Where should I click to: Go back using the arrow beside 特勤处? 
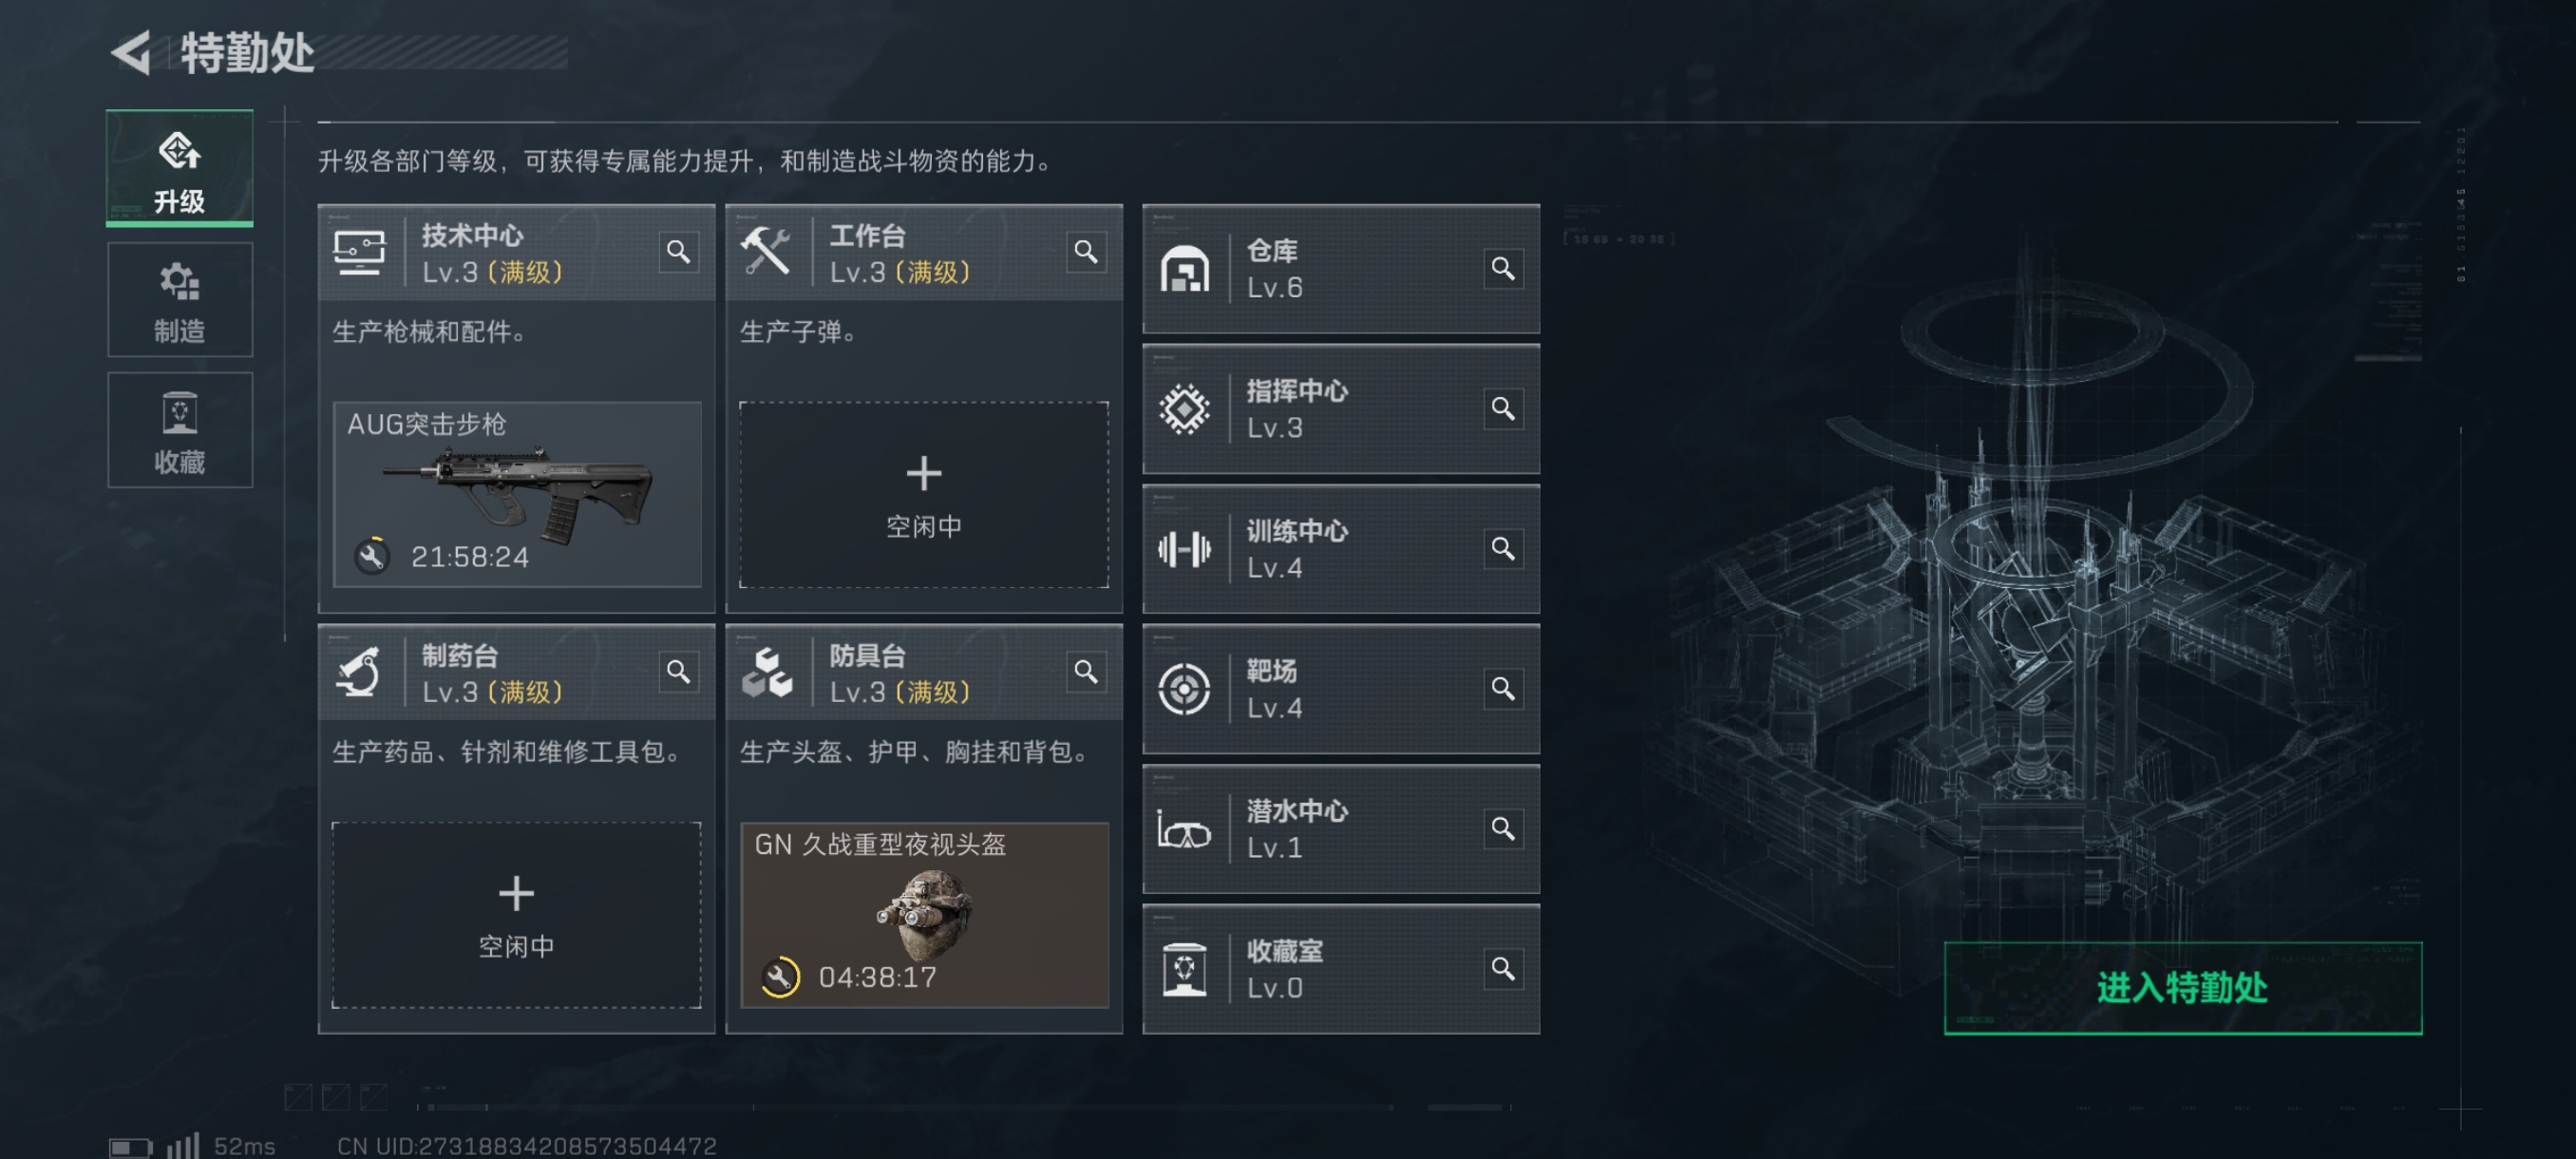tap(131, 52)
